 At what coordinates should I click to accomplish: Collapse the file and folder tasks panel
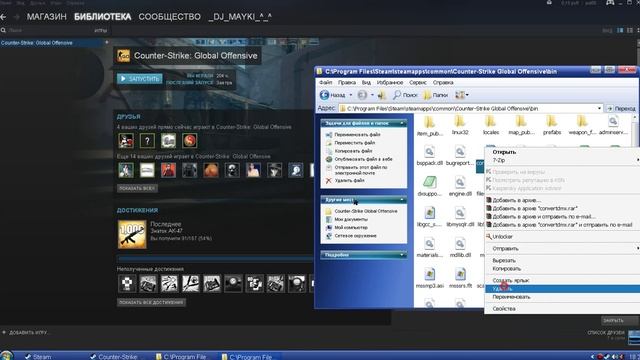tap(402, 123)
